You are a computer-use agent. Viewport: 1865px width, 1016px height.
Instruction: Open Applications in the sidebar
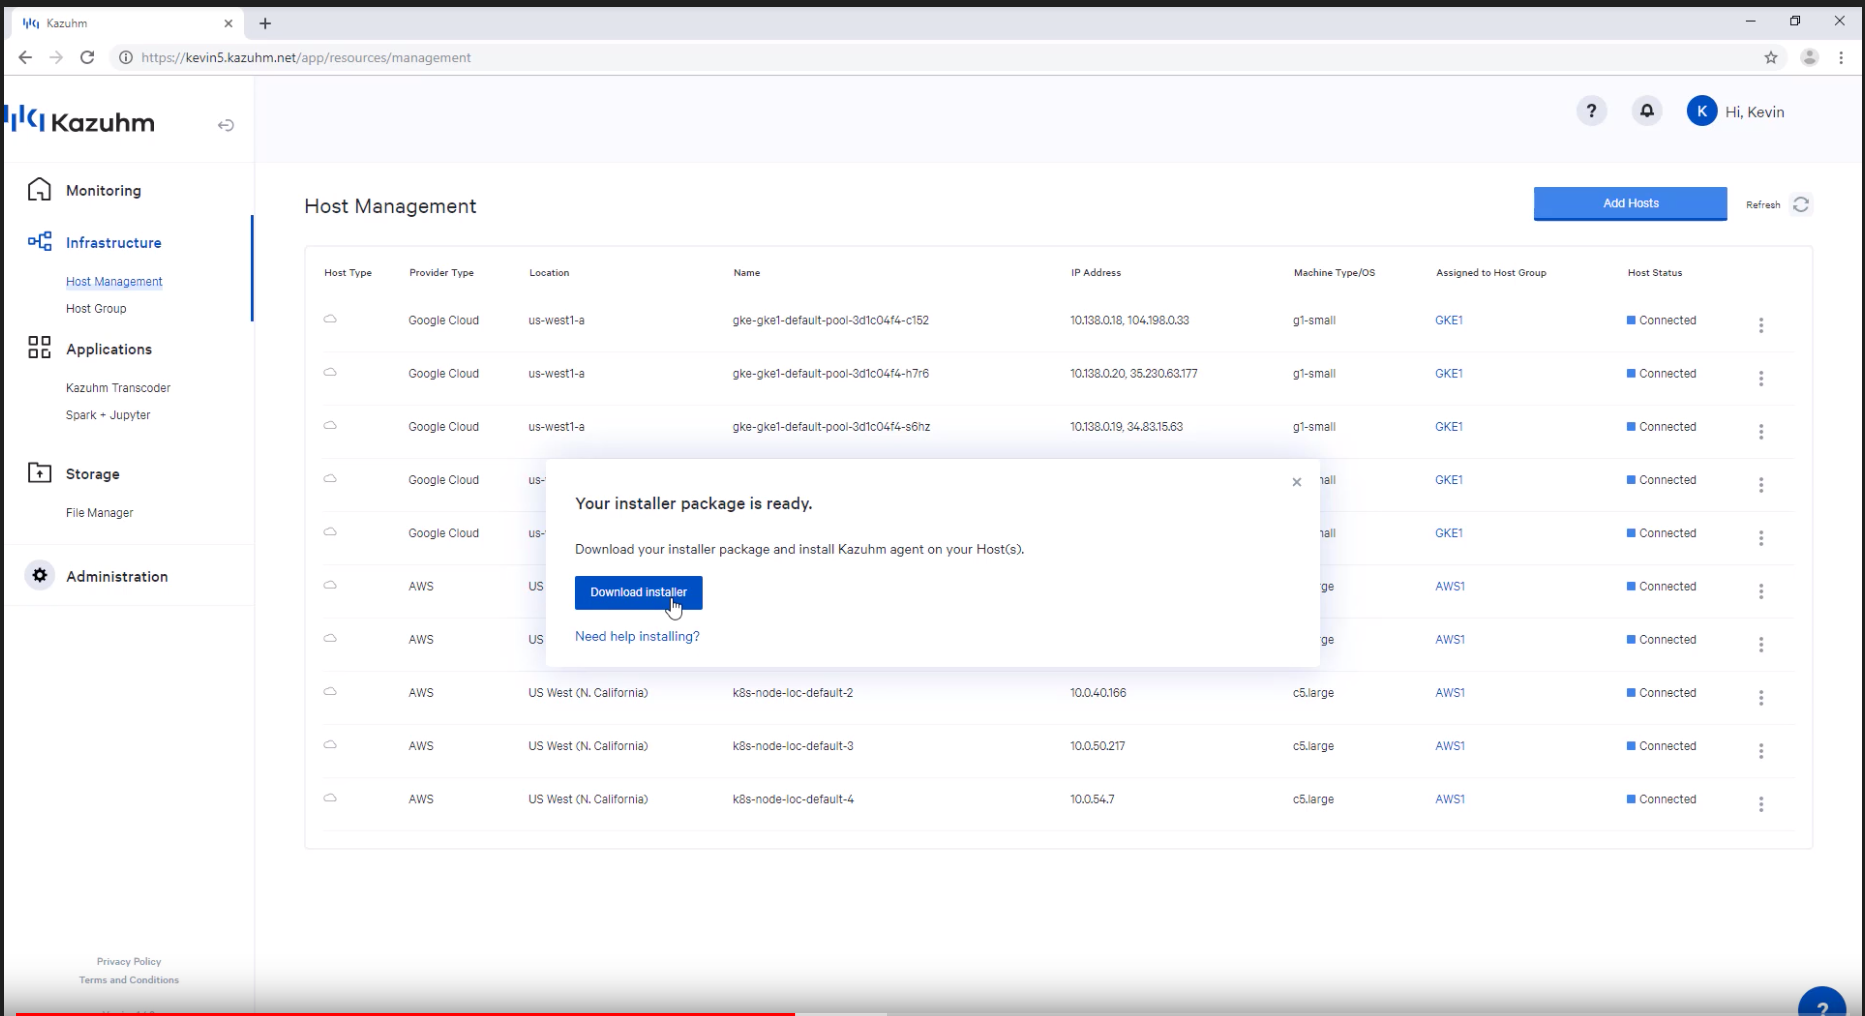[x=109, y=349]
